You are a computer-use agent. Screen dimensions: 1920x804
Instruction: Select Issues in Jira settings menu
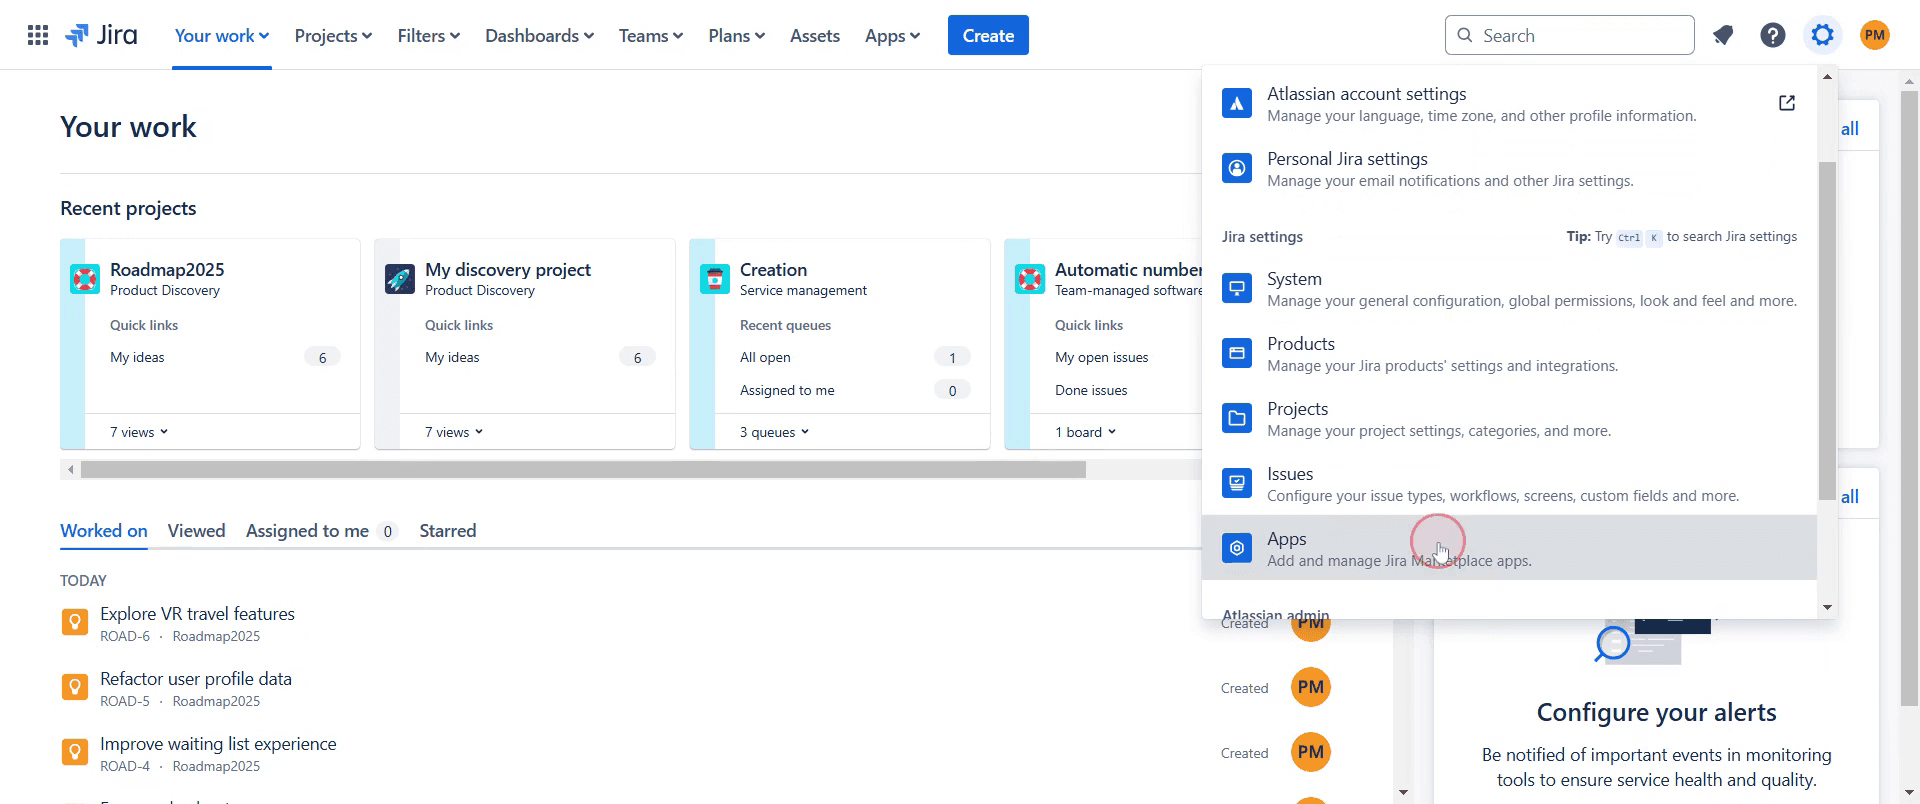1509,483
